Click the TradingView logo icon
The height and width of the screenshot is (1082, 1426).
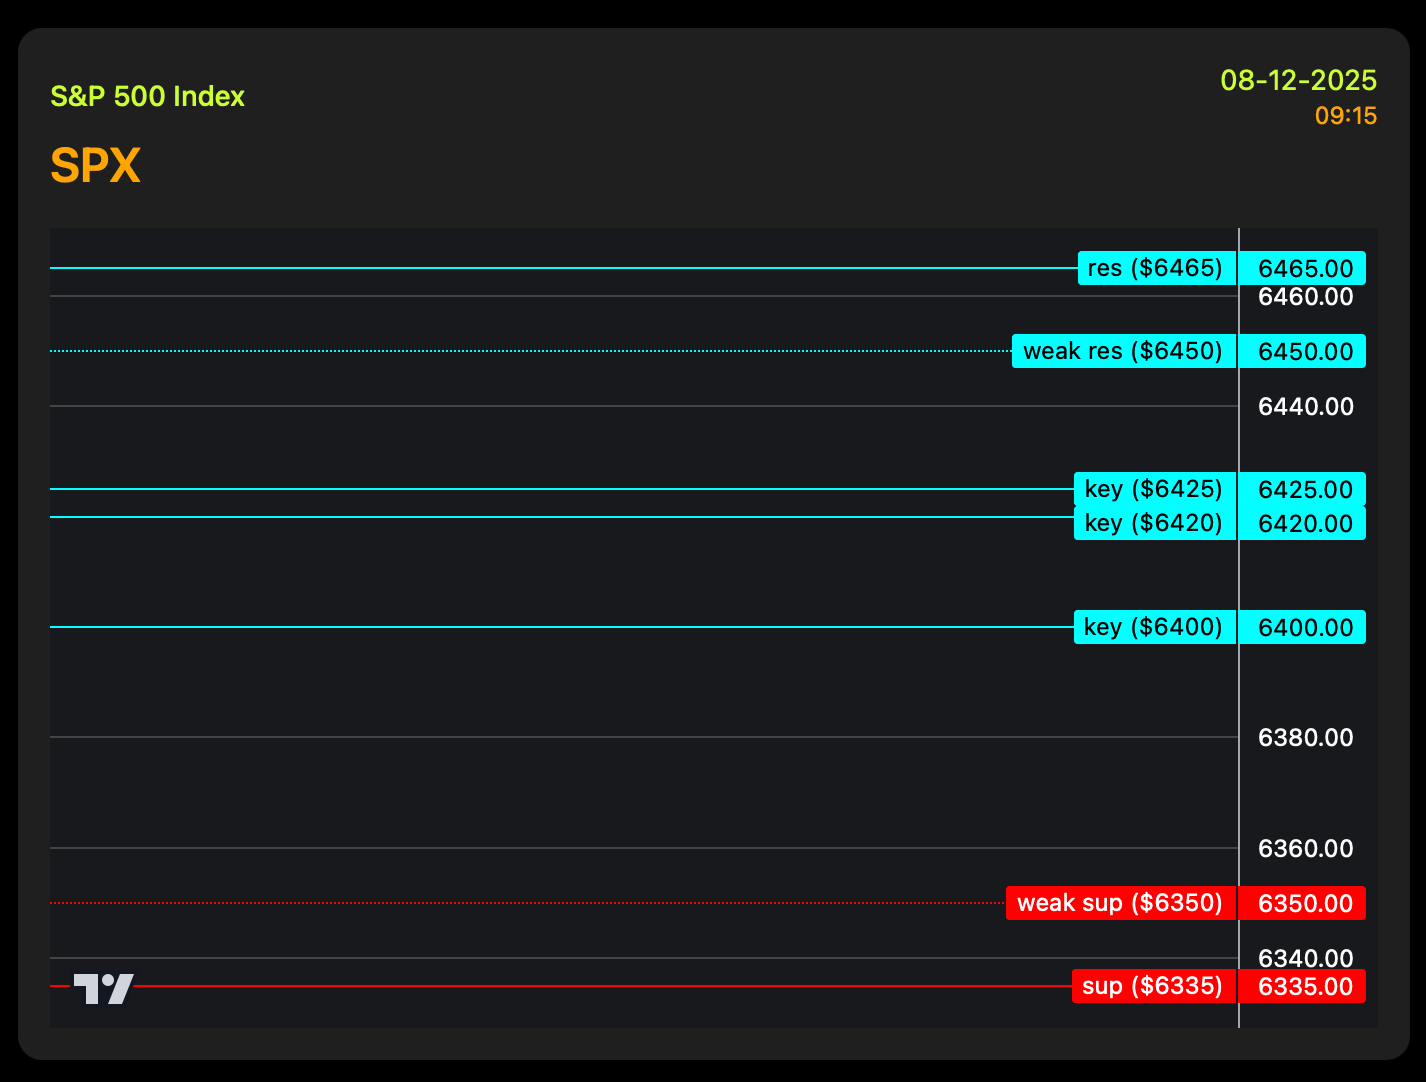103,989
